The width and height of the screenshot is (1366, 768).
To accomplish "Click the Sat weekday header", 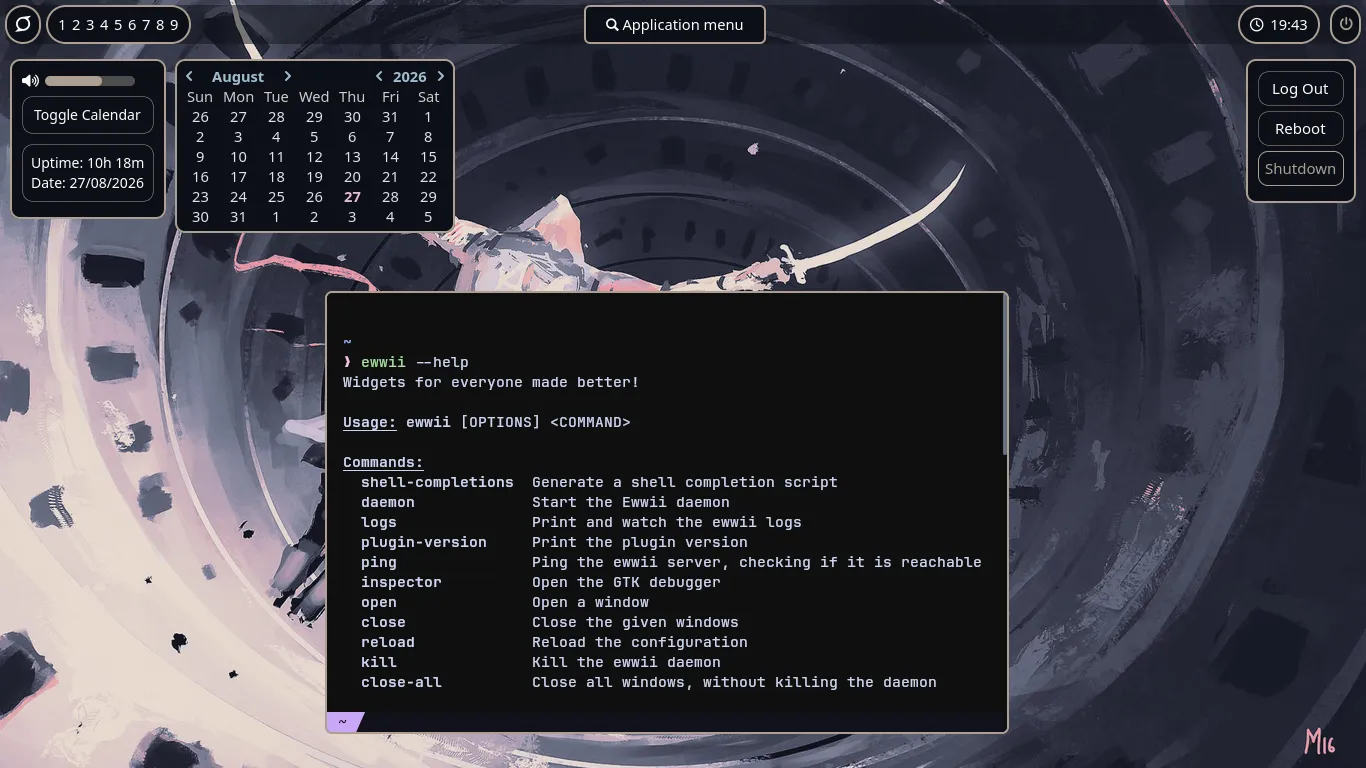I will click(x=428, y=97).
